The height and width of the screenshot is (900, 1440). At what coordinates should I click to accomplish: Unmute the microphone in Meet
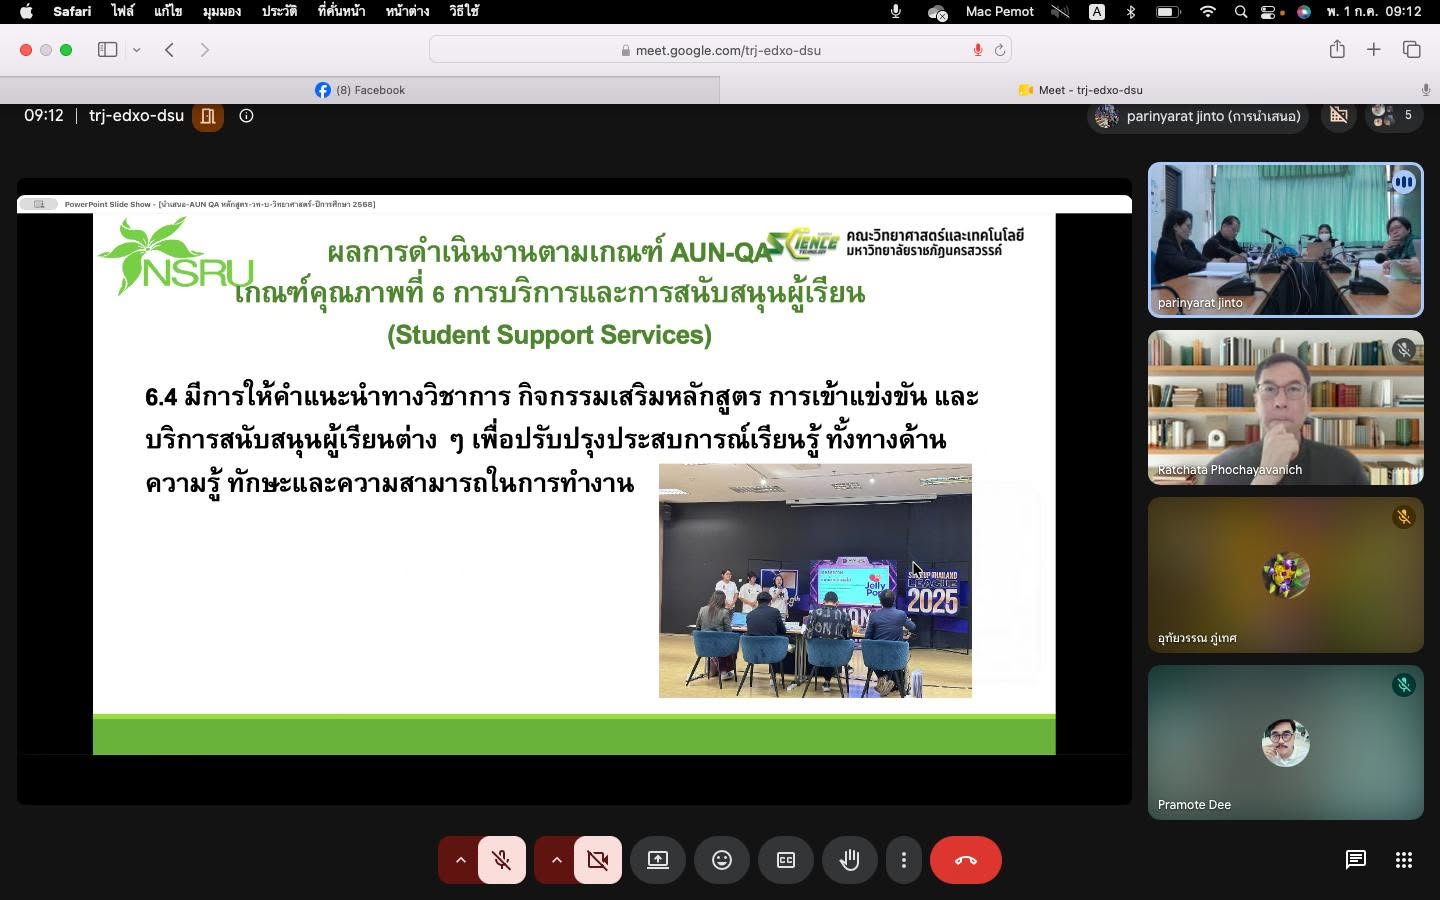click(x=502, y=860)
